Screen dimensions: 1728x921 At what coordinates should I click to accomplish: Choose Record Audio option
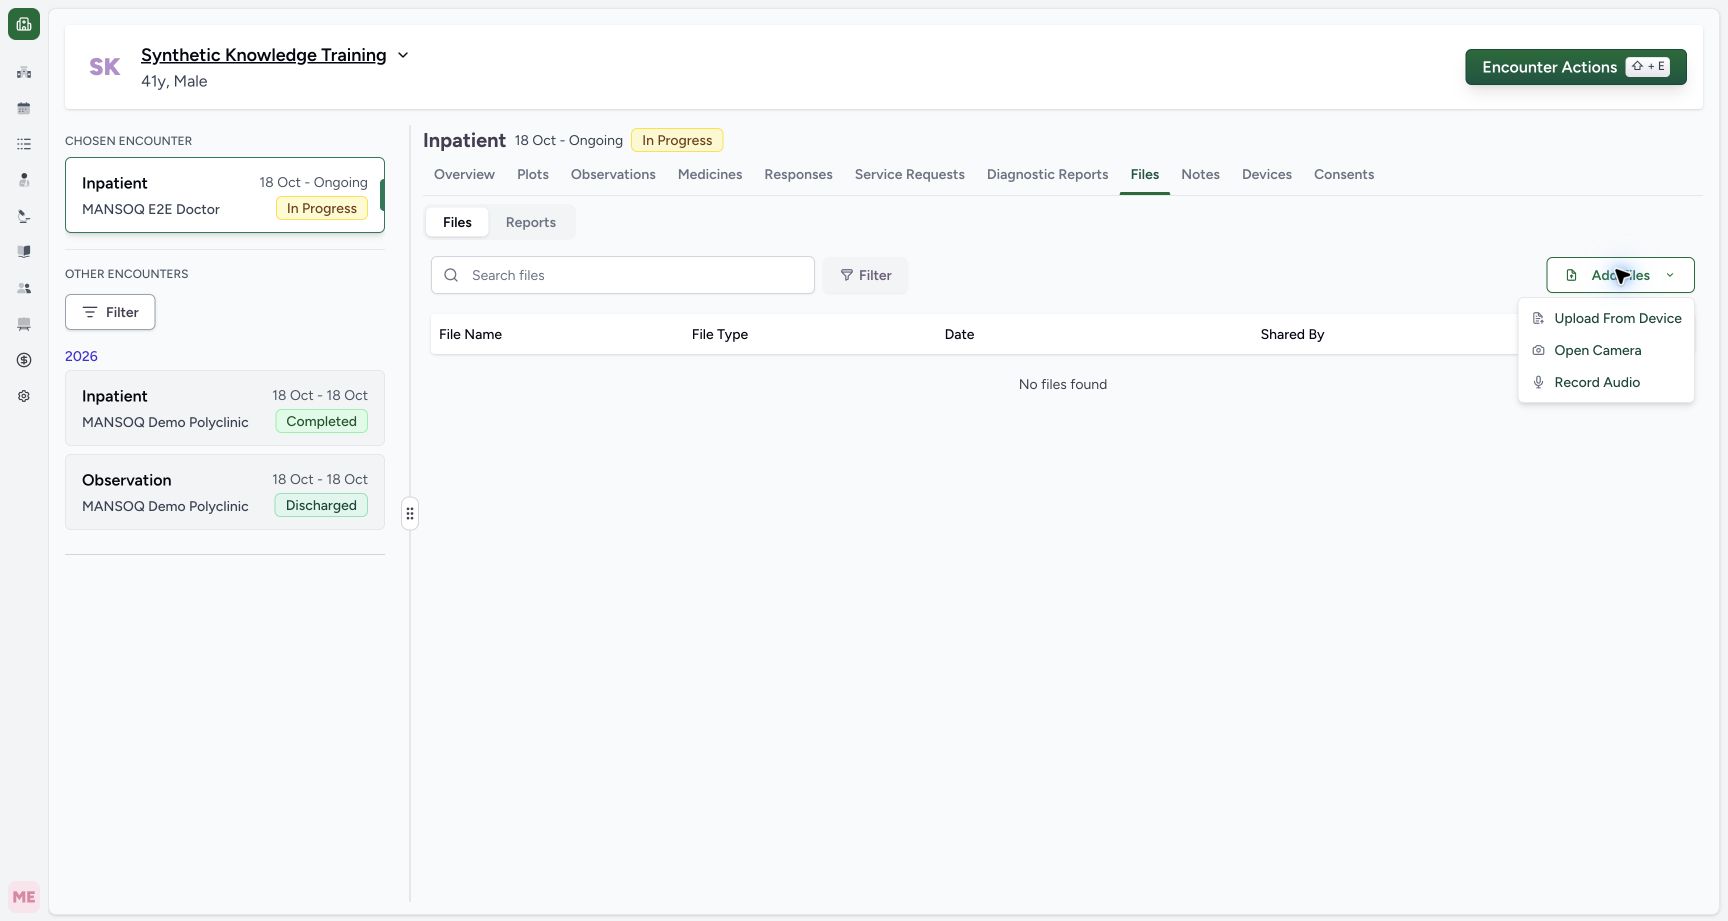[x=1606, y=382]
